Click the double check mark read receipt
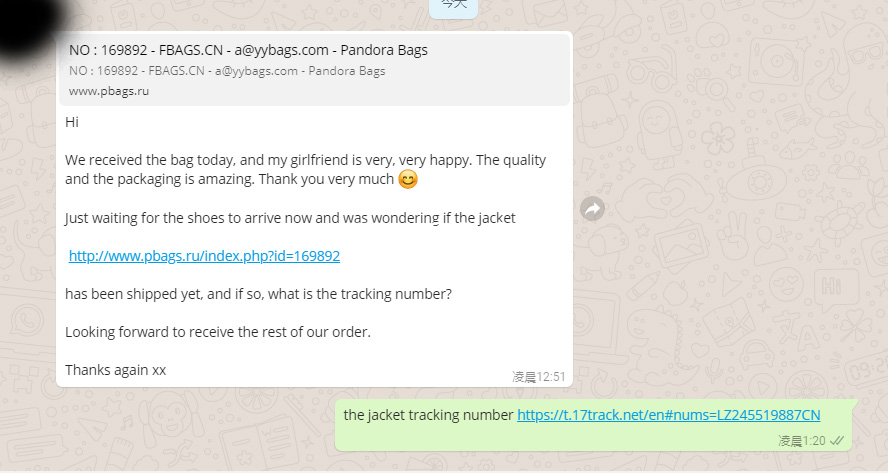Screen dimensions: 888x473 coord(837,441)
